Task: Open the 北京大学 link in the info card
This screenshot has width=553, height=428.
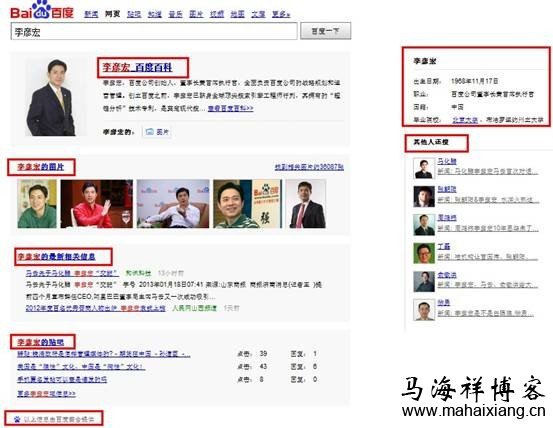Action: click(465, 120)
